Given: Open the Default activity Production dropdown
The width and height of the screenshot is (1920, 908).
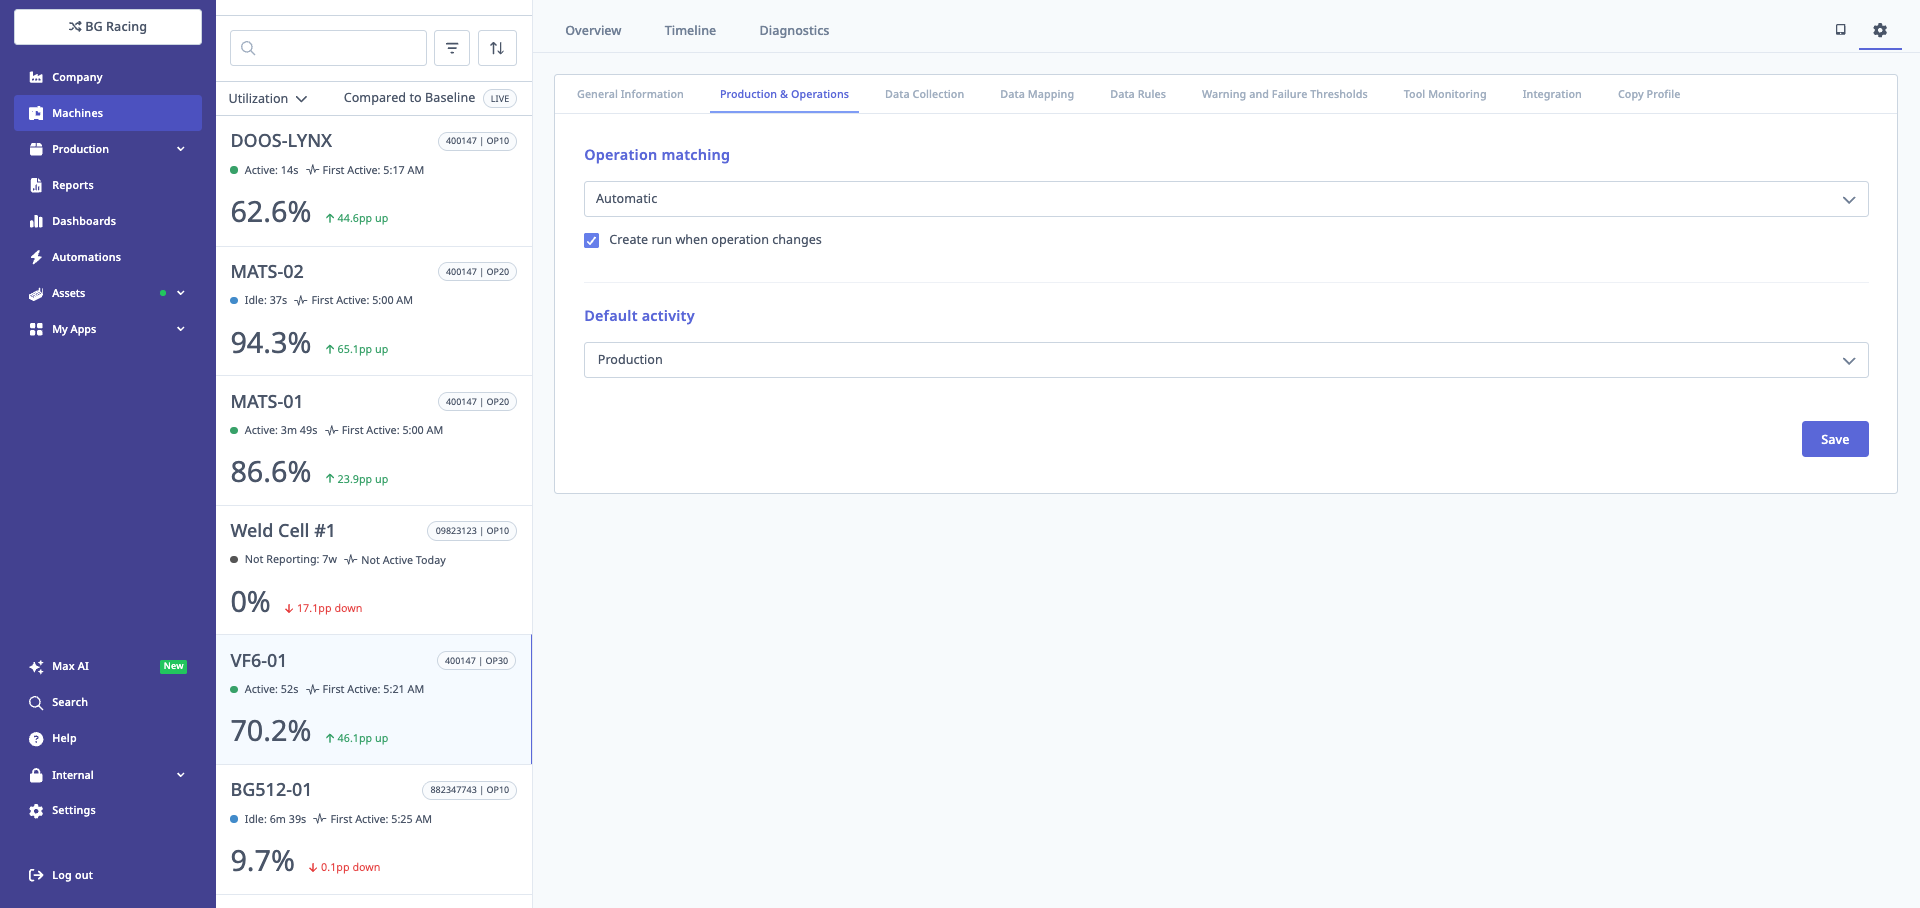Looking at the screenshot, I should tap(1225, 360).
